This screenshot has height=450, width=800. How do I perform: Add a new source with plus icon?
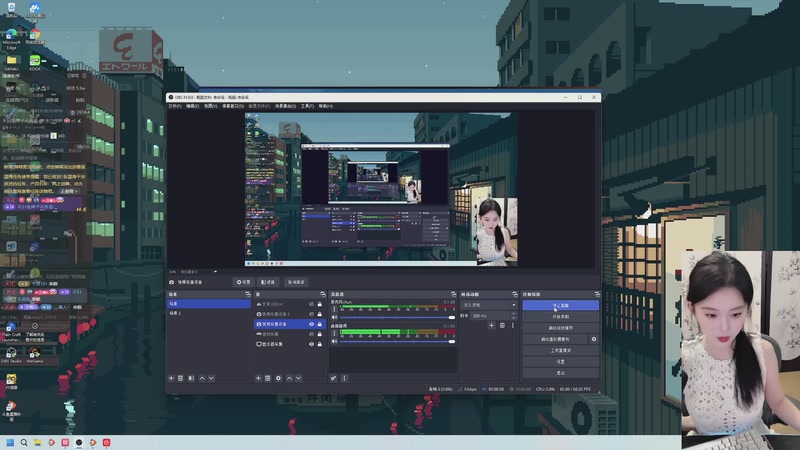pyautogui.click(x=258, y=378)
